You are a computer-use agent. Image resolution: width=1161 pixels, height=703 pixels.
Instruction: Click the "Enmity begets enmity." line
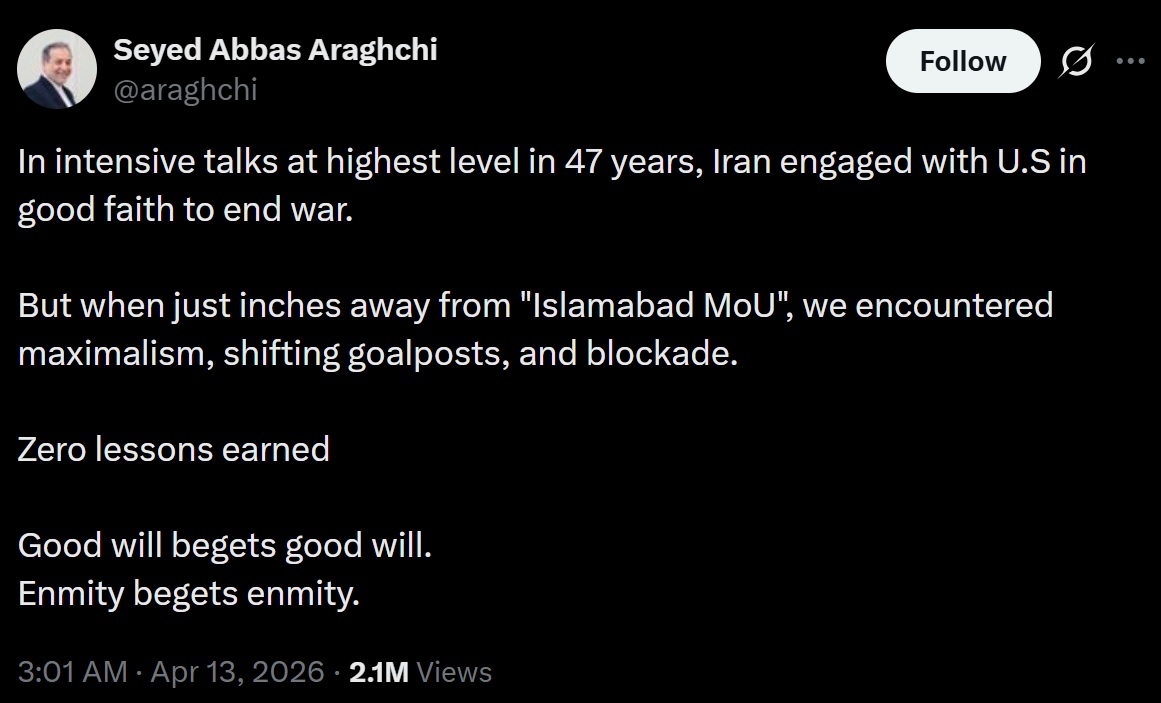[188, 594]
